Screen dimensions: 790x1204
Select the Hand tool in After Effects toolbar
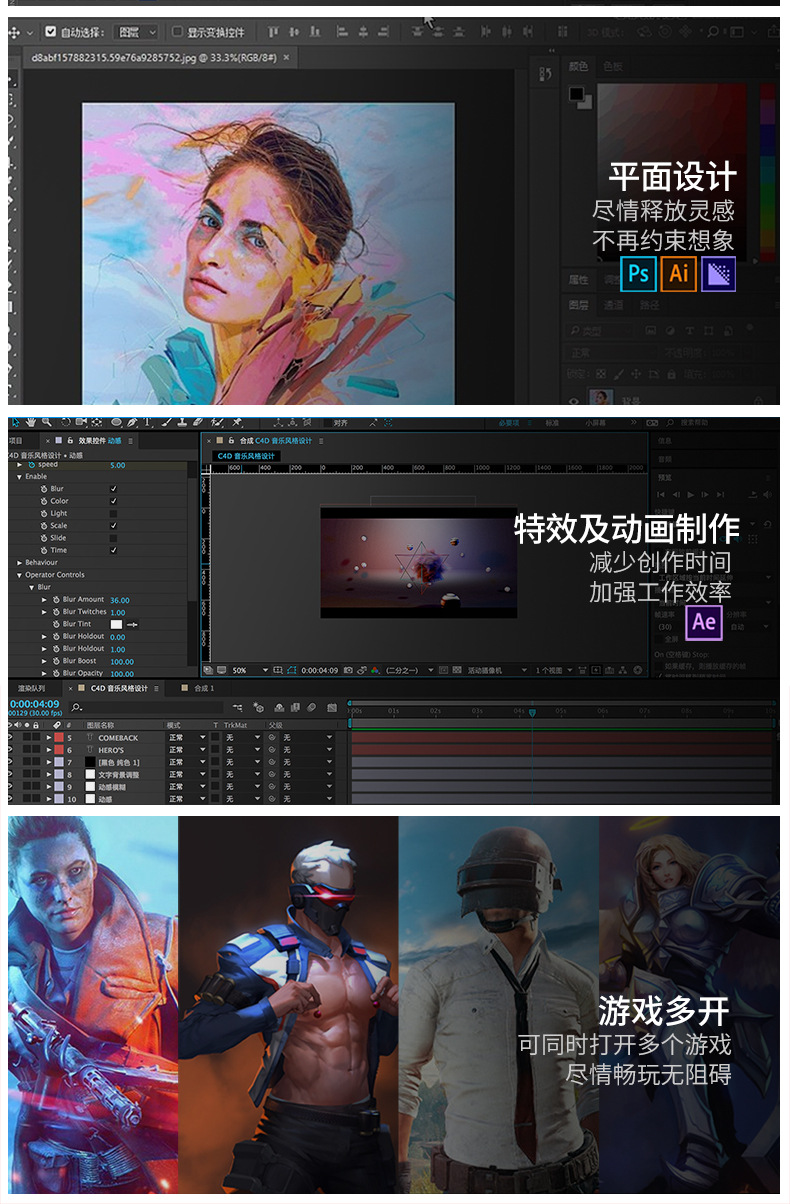coord(31,423)
